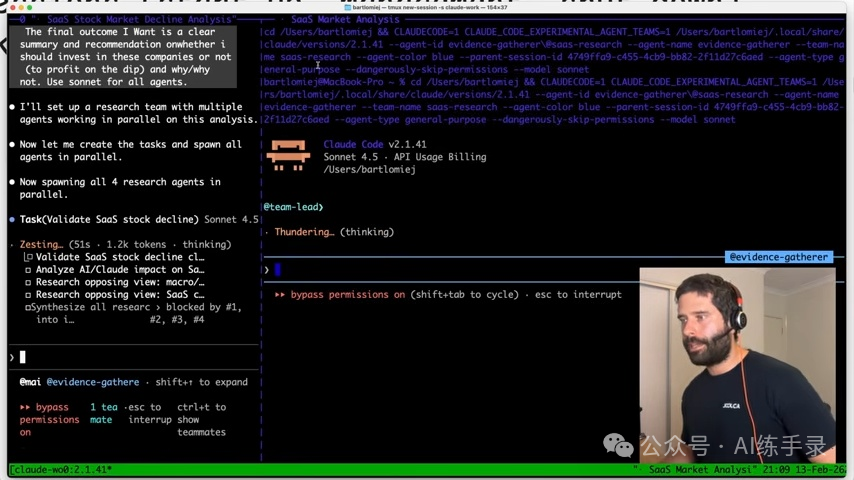Check the 'Synthesize all research' task box

pos(28,307)
